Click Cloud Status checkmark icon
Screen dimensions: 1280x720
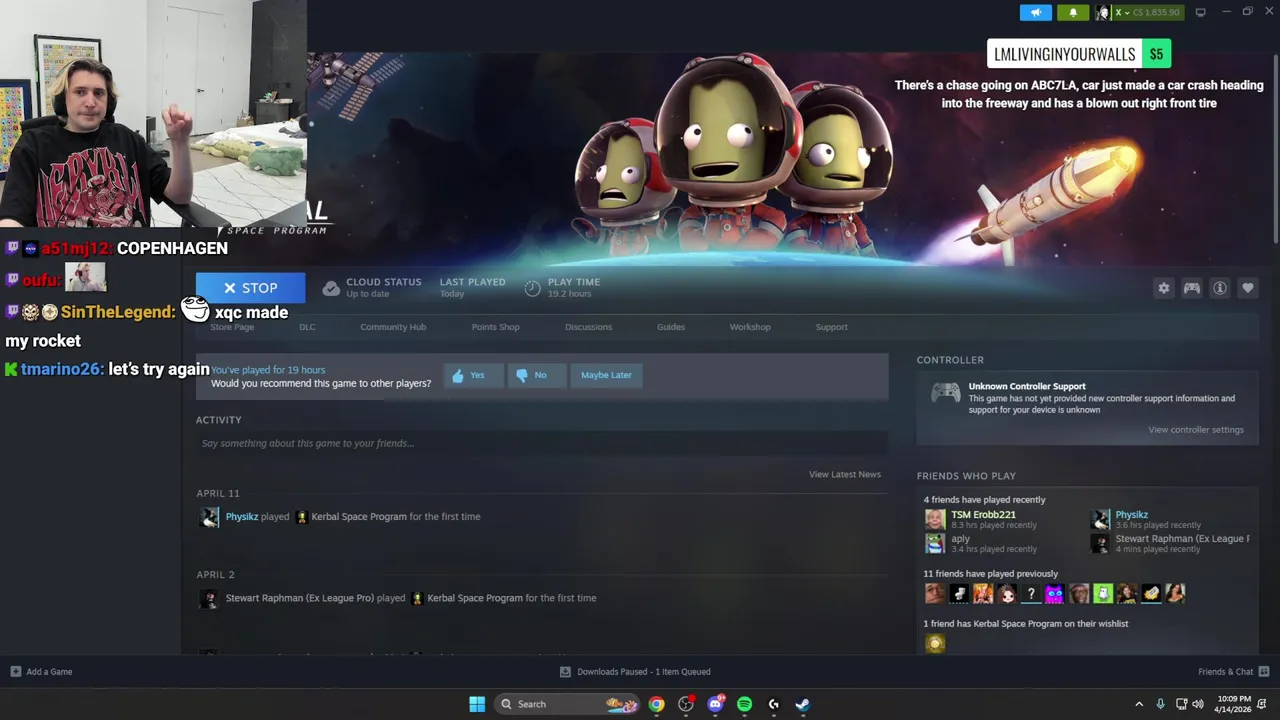pyautogui.click(x=331, y=288)
